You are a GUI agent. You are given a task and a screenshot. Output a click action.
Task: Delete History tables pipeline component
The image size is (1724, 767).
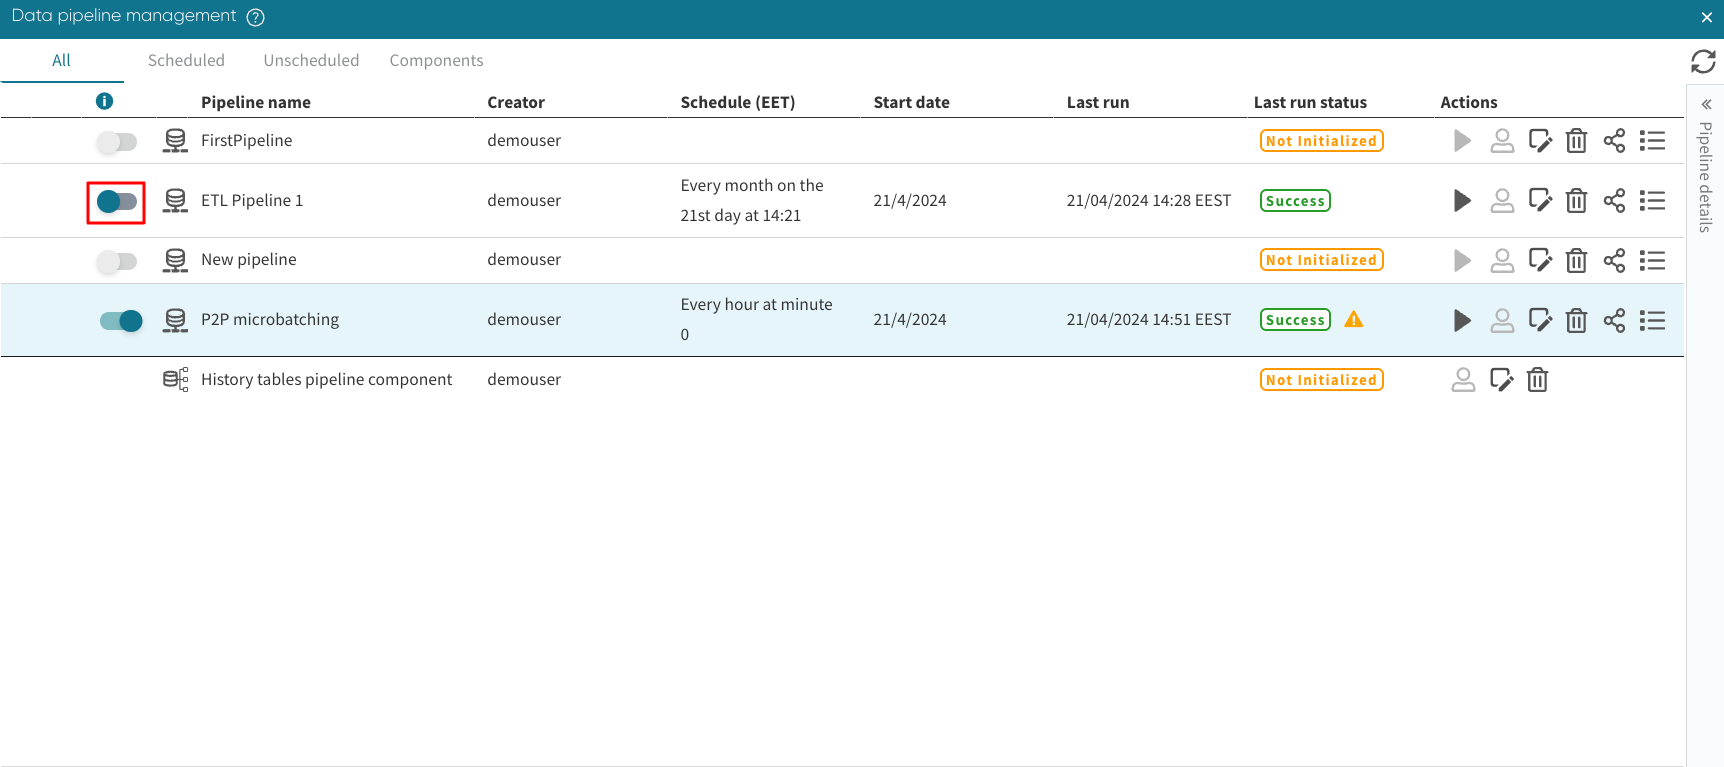(x=1537, y=380)
